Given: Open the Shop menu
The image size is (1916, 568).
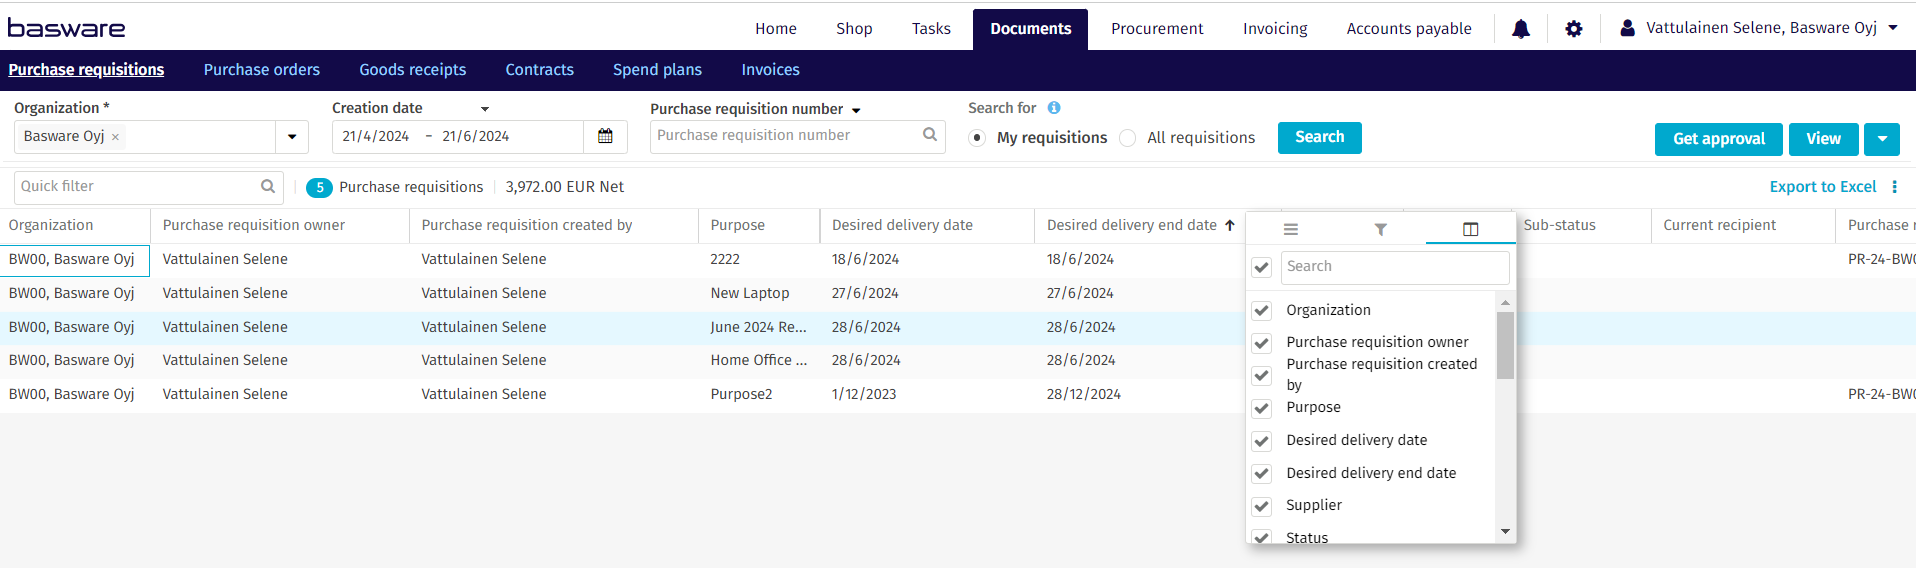Looking at the screenshot, I should (x=854, y=29).
